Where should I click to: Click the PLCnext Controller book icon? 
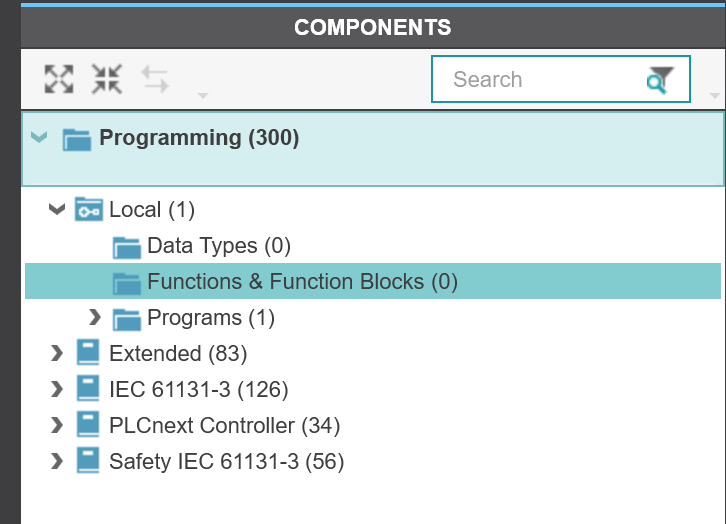[88, 424]
